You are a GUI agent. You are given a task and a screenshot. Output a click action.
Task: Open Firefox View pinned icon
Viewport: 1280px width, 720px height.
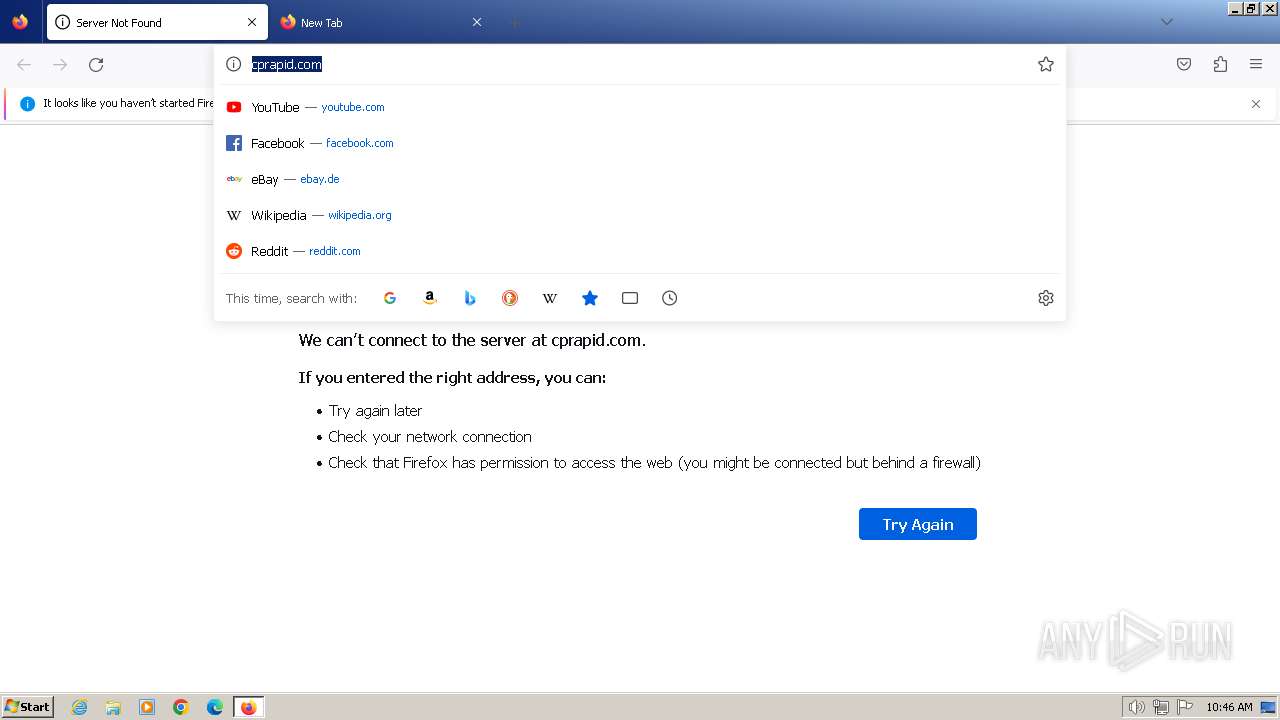20,22
